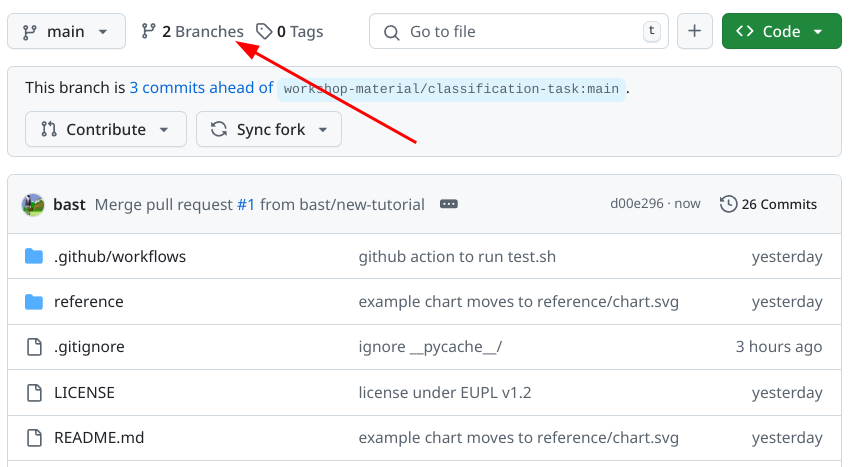Open commit 'license under EUPL v1.2'

click(x=444, y=392)
